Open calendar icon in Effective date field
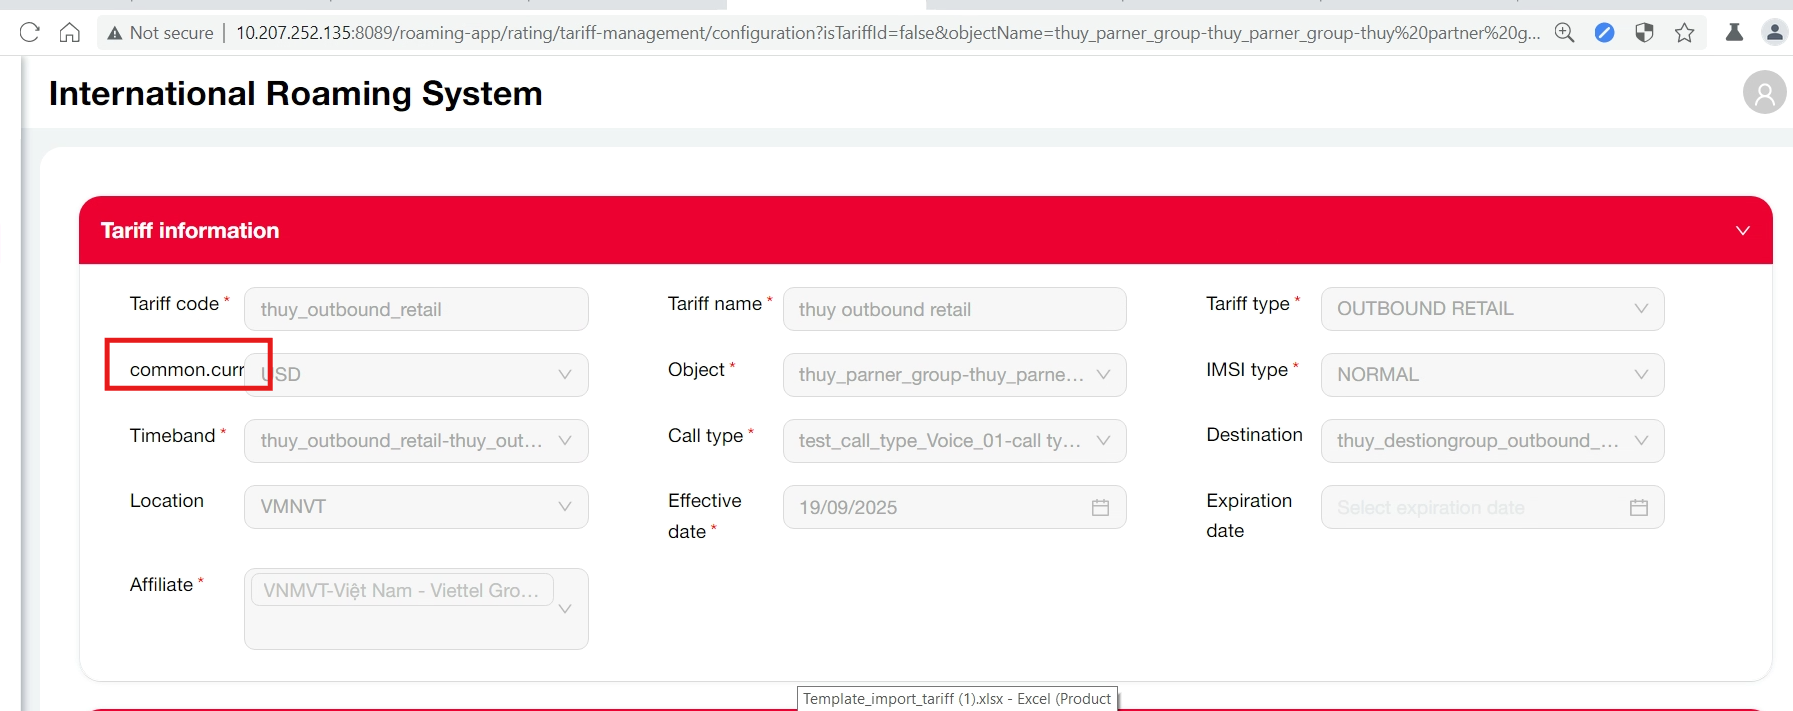The image size is (1793, 711). tap(1100, 508)
